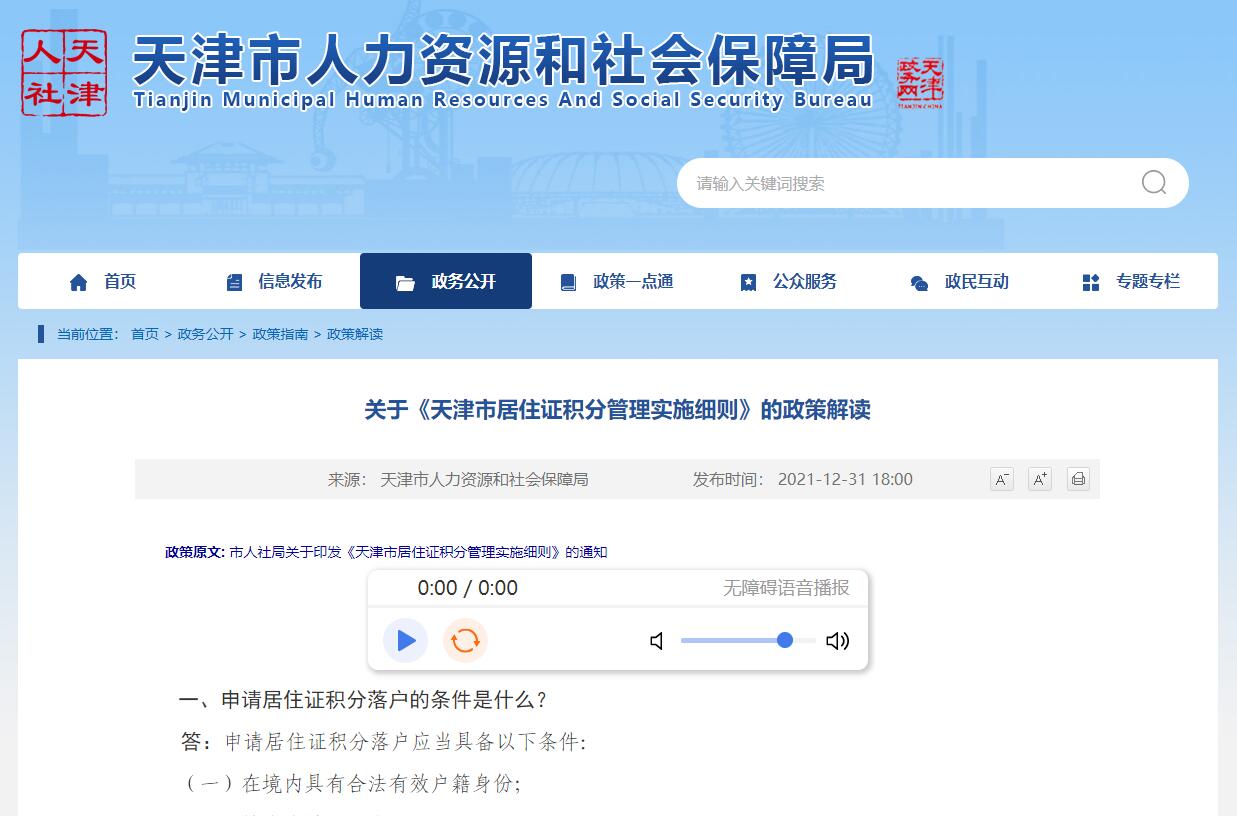The image size is (1237, 816).
Task: Open the 专题专栏 navigation tab
Action: point(1132,281)
